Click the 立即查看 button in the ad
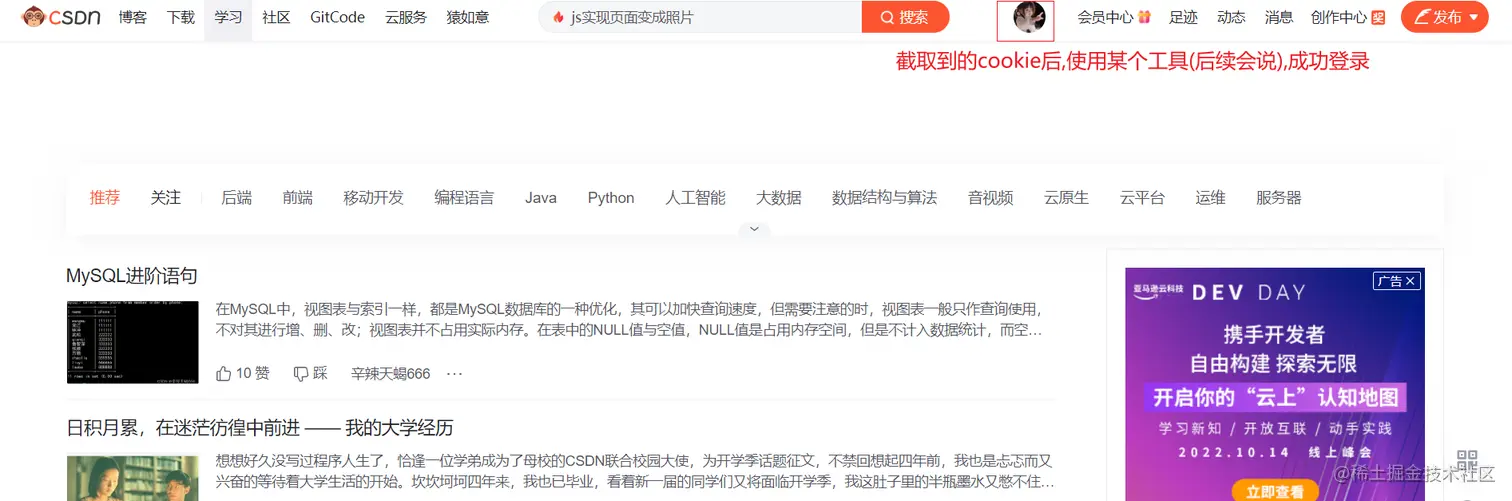The height and width of the screenshot is (501, 1512). click(1275, 491)
